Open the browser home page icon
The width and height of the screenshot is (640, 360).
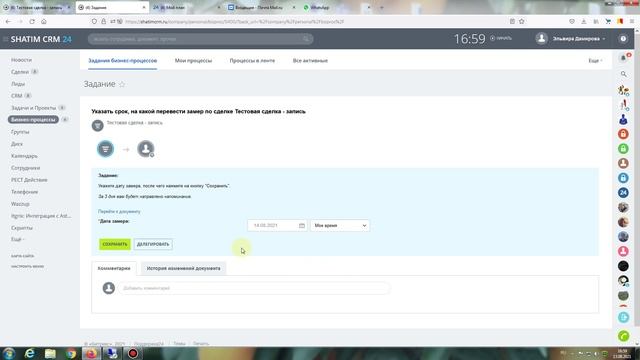tap(44, 21)
